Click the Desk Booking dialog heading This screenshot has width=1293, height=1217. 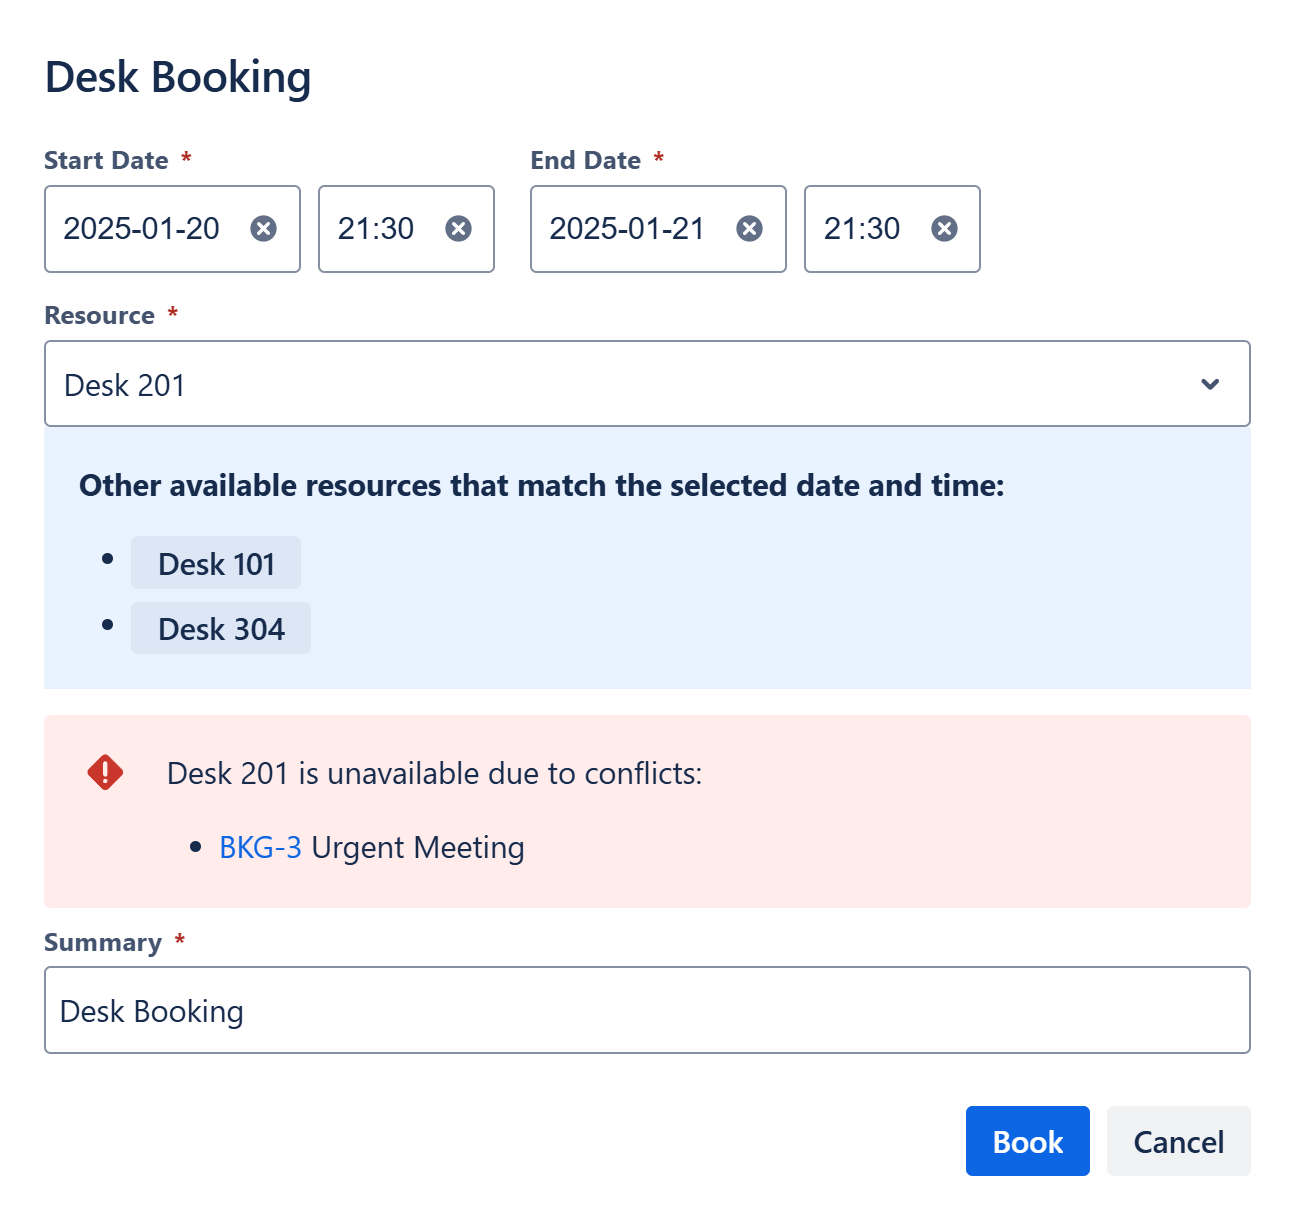tap(178, 78)
